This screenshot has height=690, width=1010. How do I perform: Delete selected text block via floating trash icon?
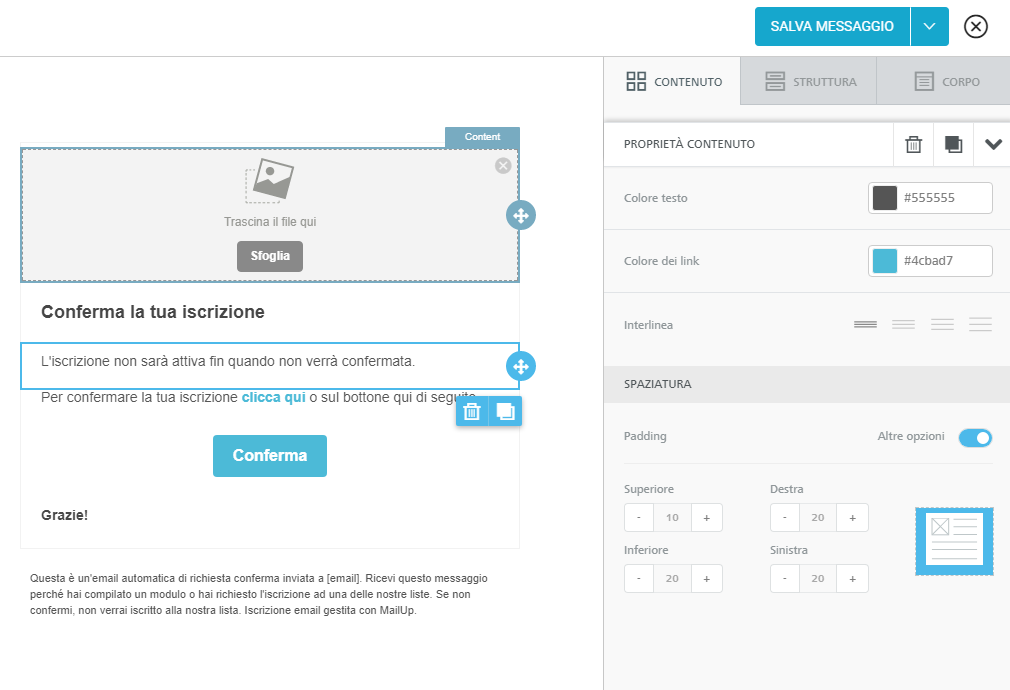tap(473, 411)
